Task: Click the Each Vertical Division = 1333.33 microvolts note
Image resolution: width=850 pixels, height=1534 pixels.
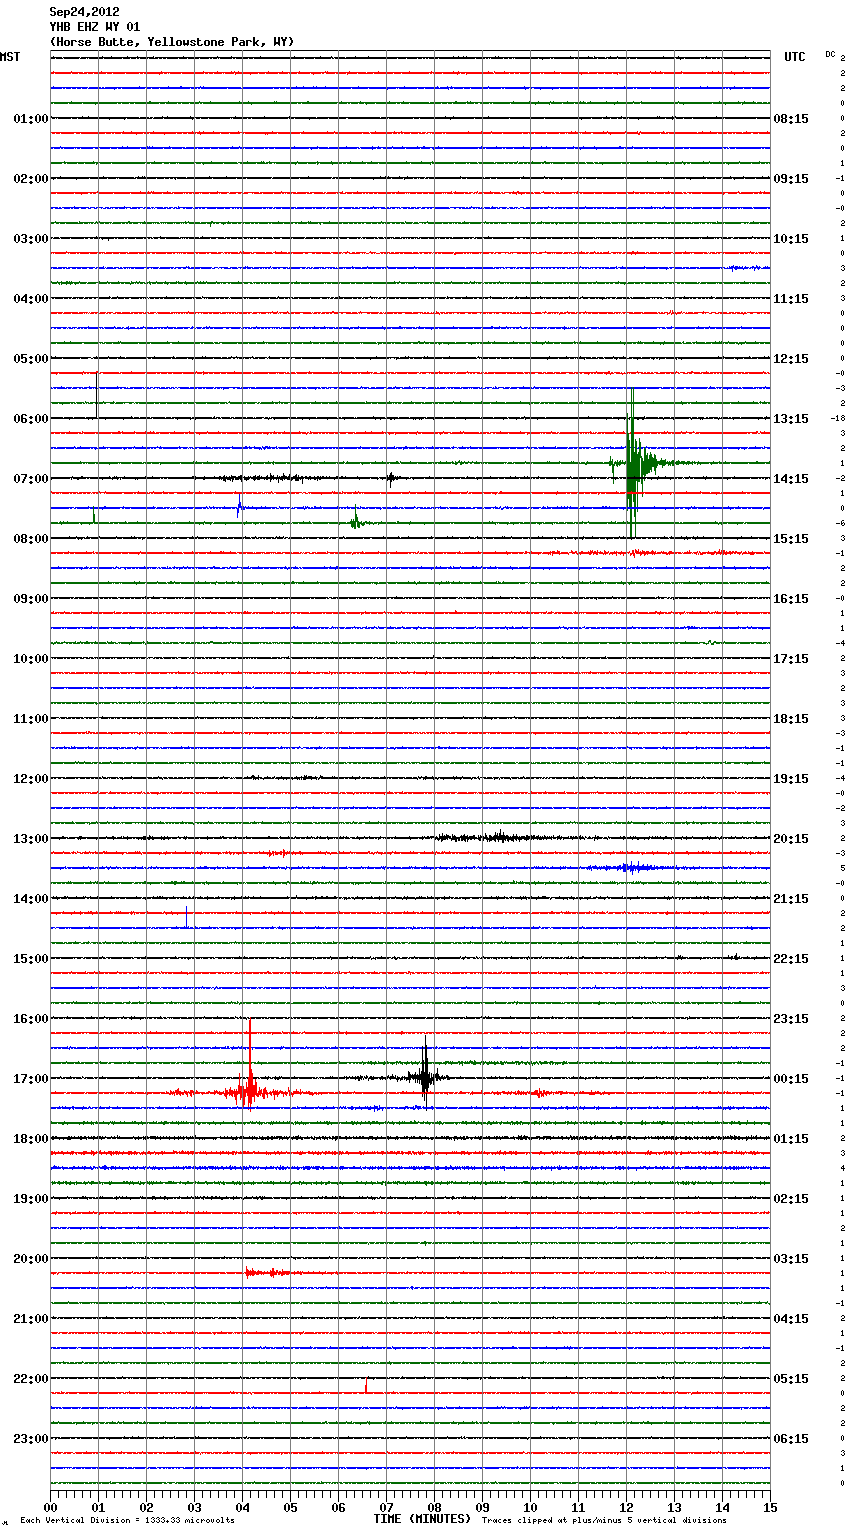Action: [x=127, y=1521]
